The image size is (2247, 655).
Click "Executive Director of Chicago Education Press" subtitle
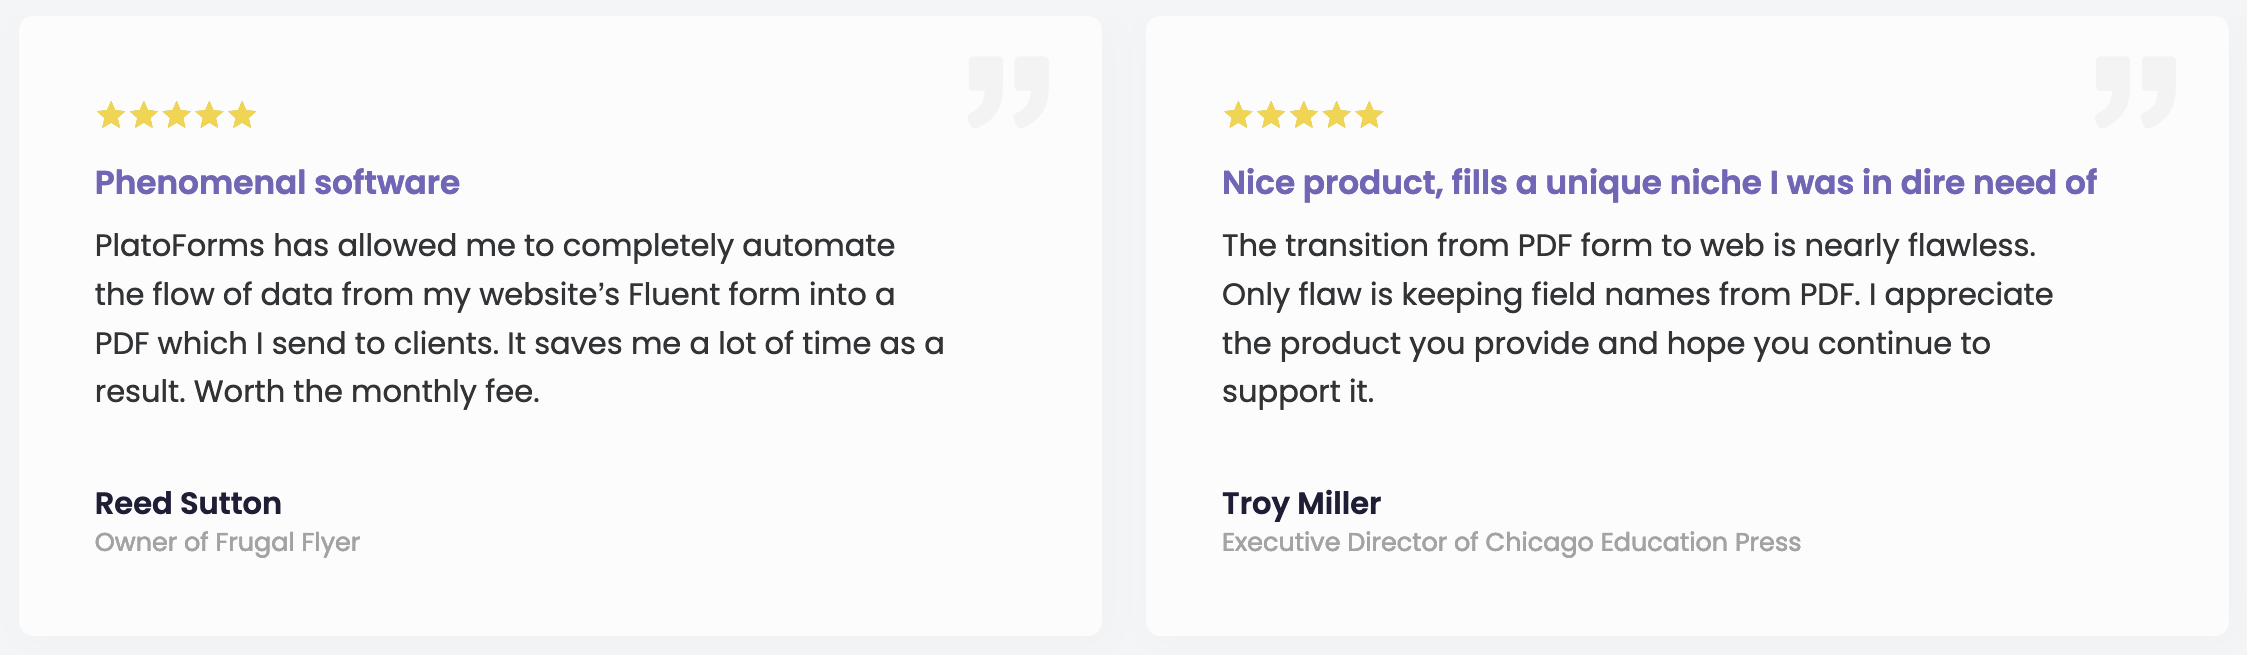(1511, 542)
